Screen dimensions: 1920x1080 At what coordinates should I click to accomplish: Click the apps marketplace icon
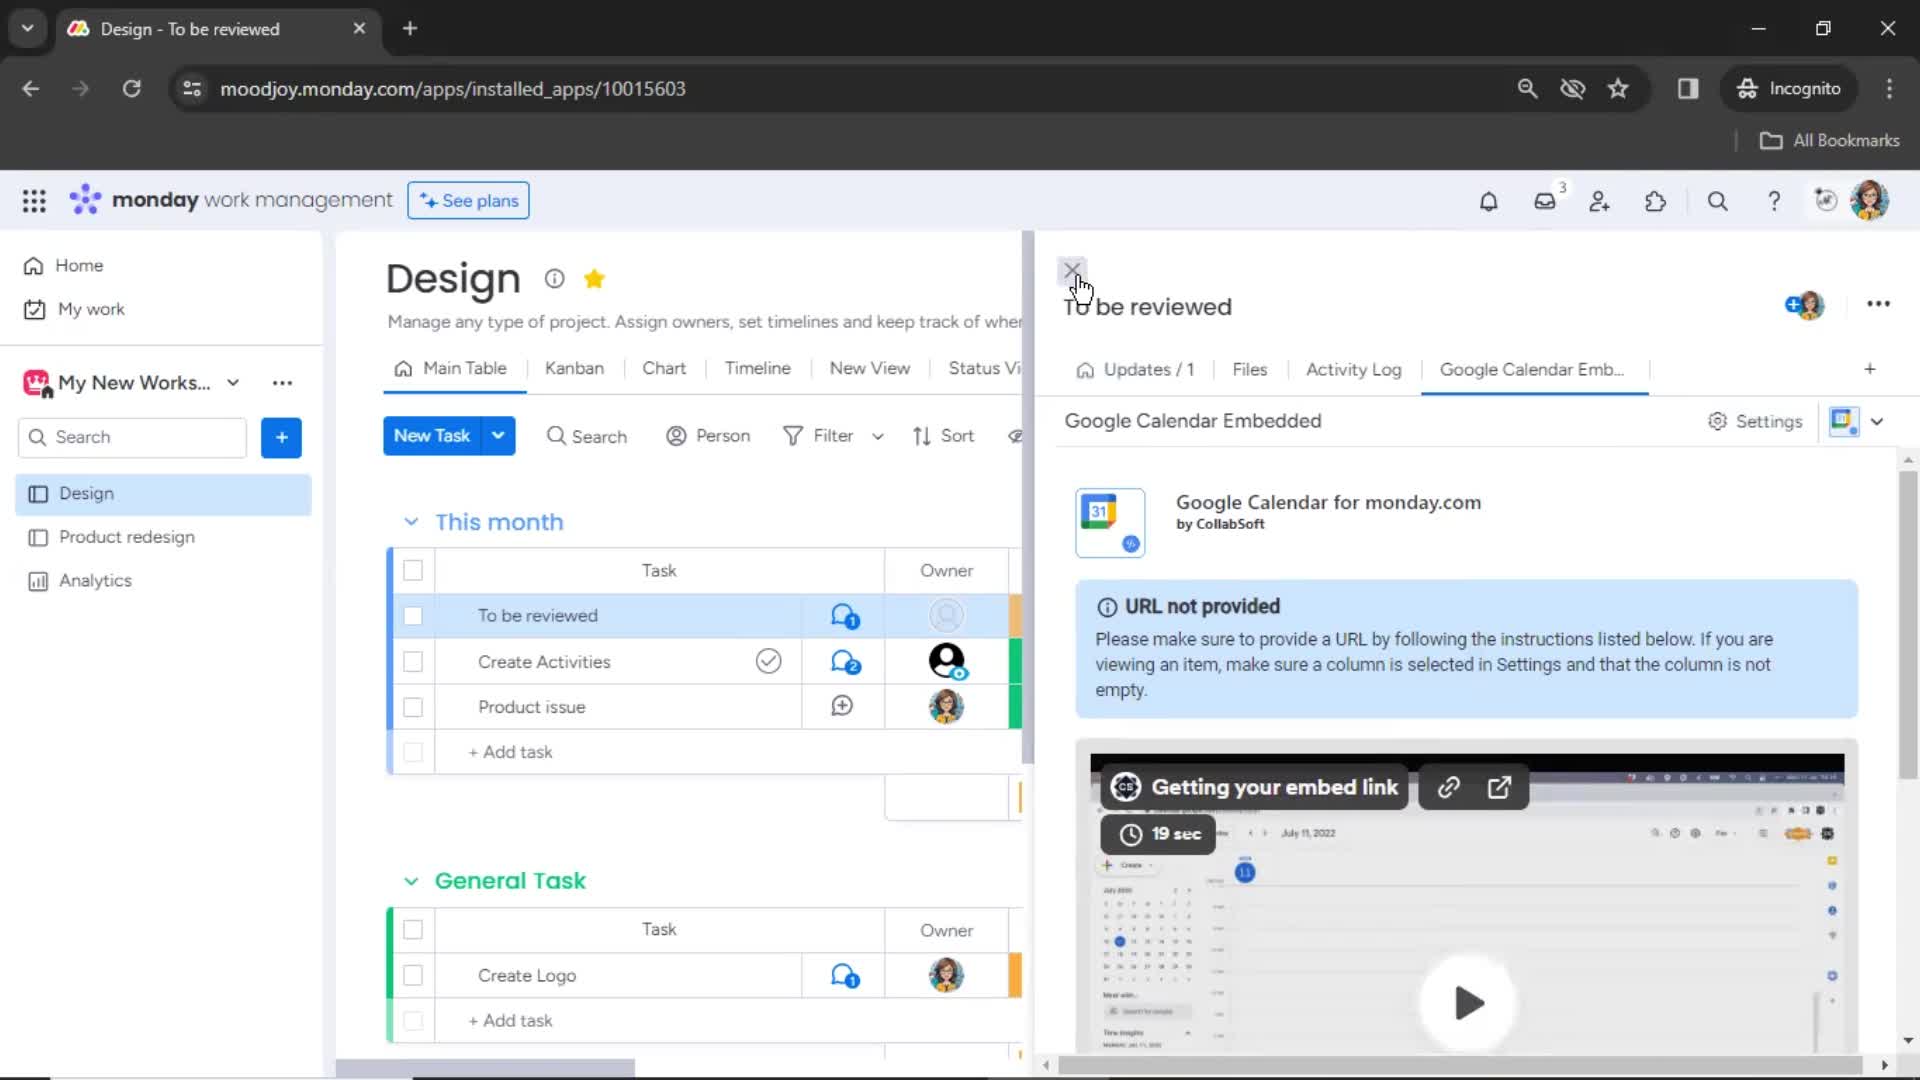[1656, 202]
